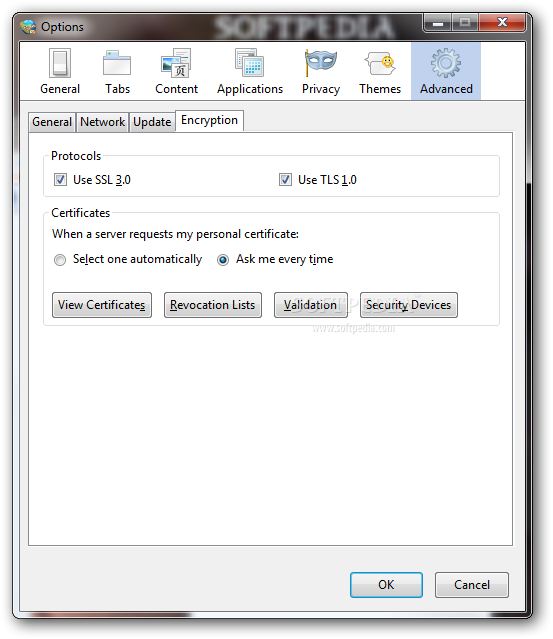Click the Protocols group label
553x639 pixels.
click(x=76, y=156)
